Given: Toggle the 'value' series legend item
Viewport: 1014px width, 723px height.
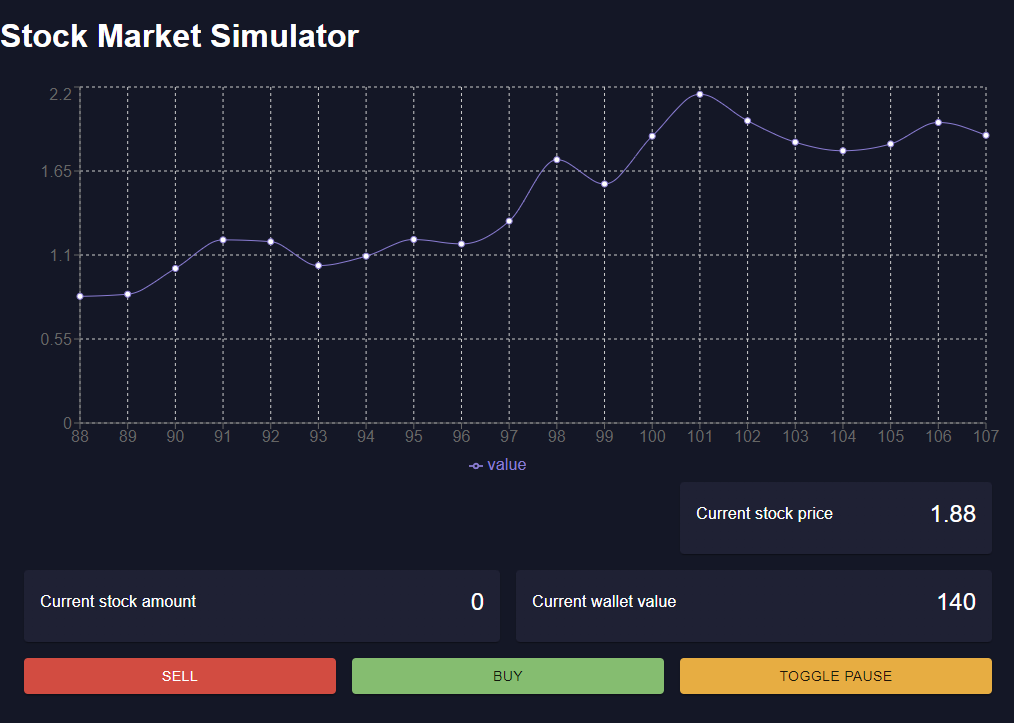Looking at the screenshot, I should click(497, 465).
